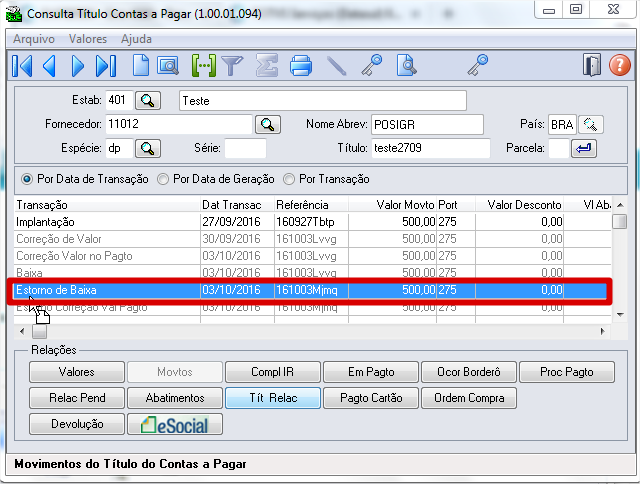This screenshot has width=640, height=484.
Task: Click the Parcela enter arrow button
Action: pyautogui.click(x=584, y=148)
